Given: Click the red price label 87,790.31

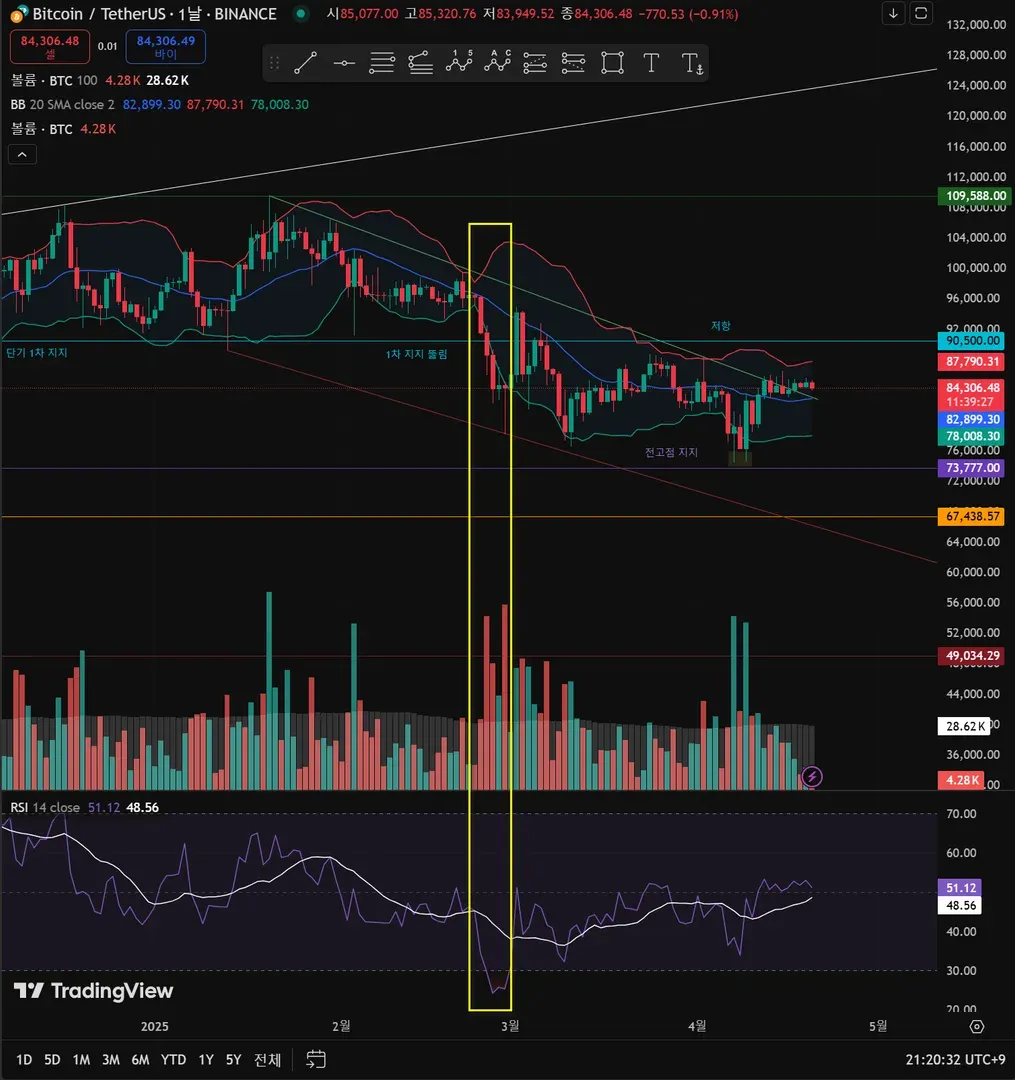Looking at the screenshot, I should point(972,362).
